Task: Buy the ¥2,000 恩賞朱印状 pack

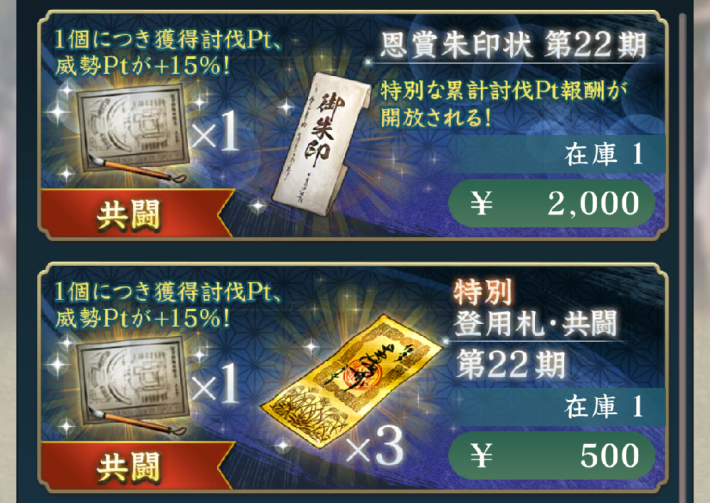Action: [552, 203]
